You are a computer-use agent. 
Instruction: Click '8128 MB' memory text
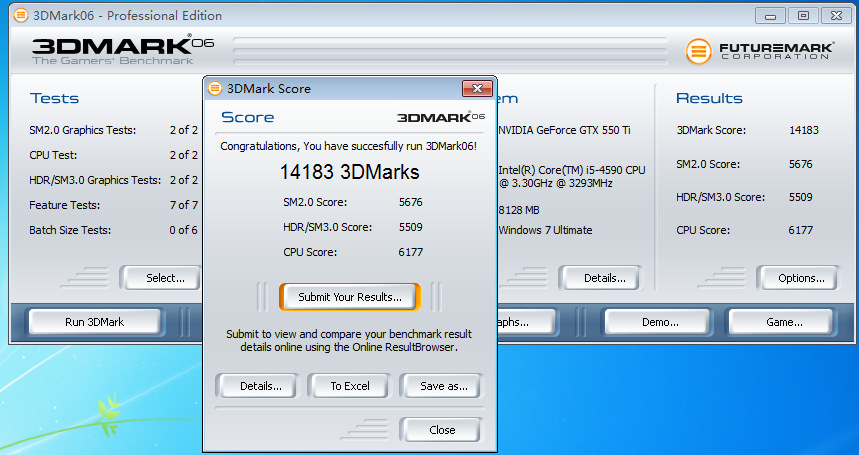click(519, 210)
